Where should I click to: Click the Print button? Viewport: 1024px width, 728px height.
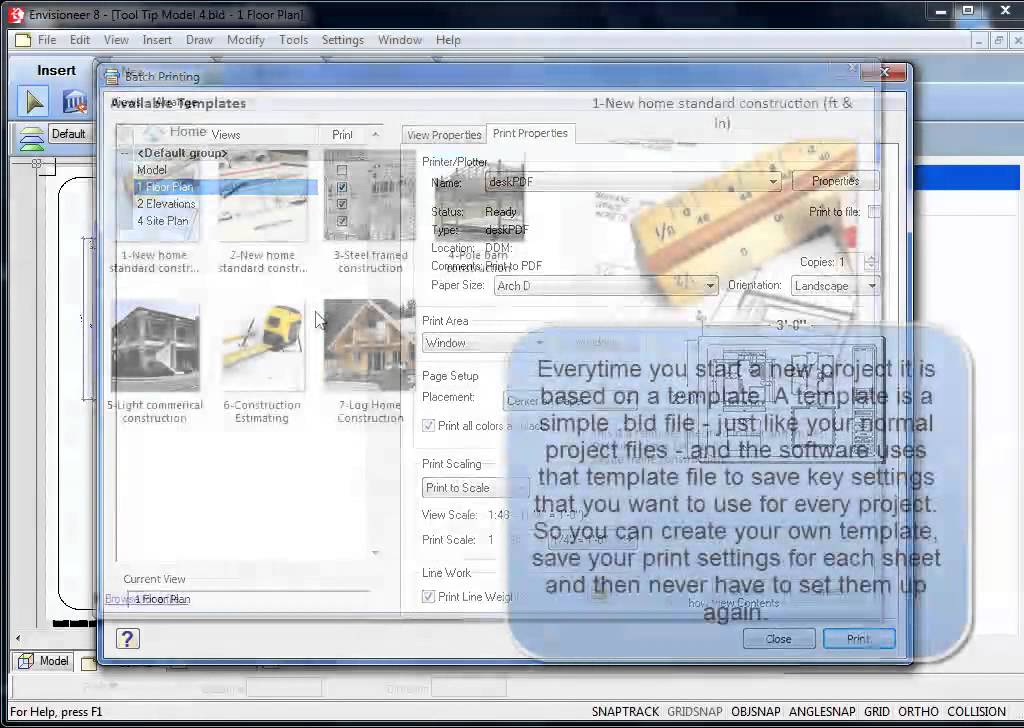click(x=859, y=639)
